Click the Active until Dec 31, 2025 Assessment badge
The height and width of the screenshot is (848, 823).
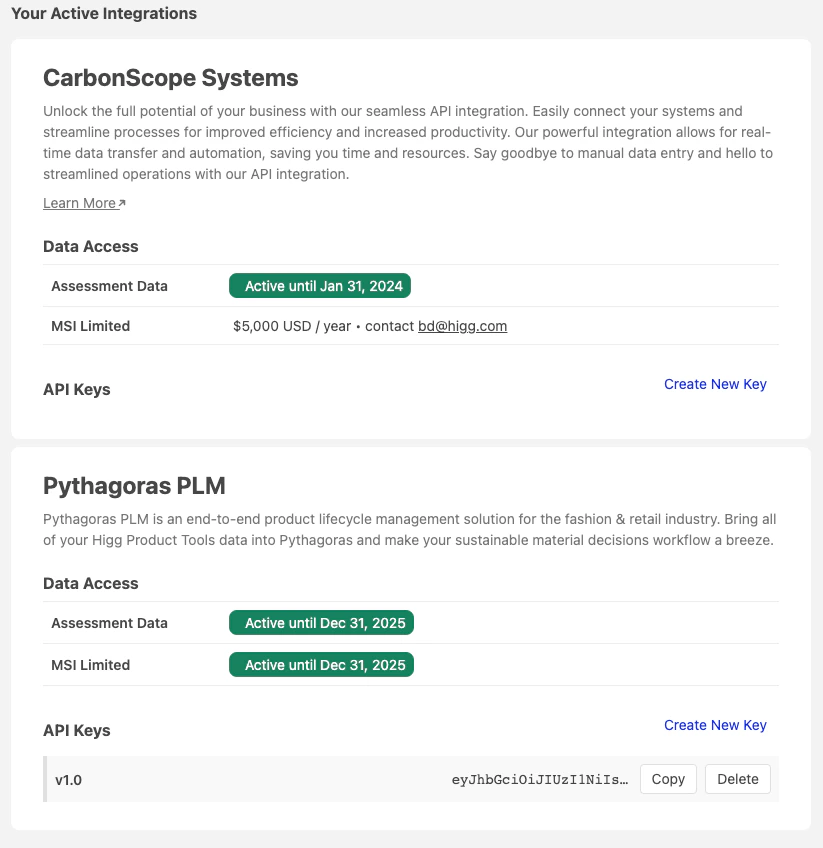(321, 623)
